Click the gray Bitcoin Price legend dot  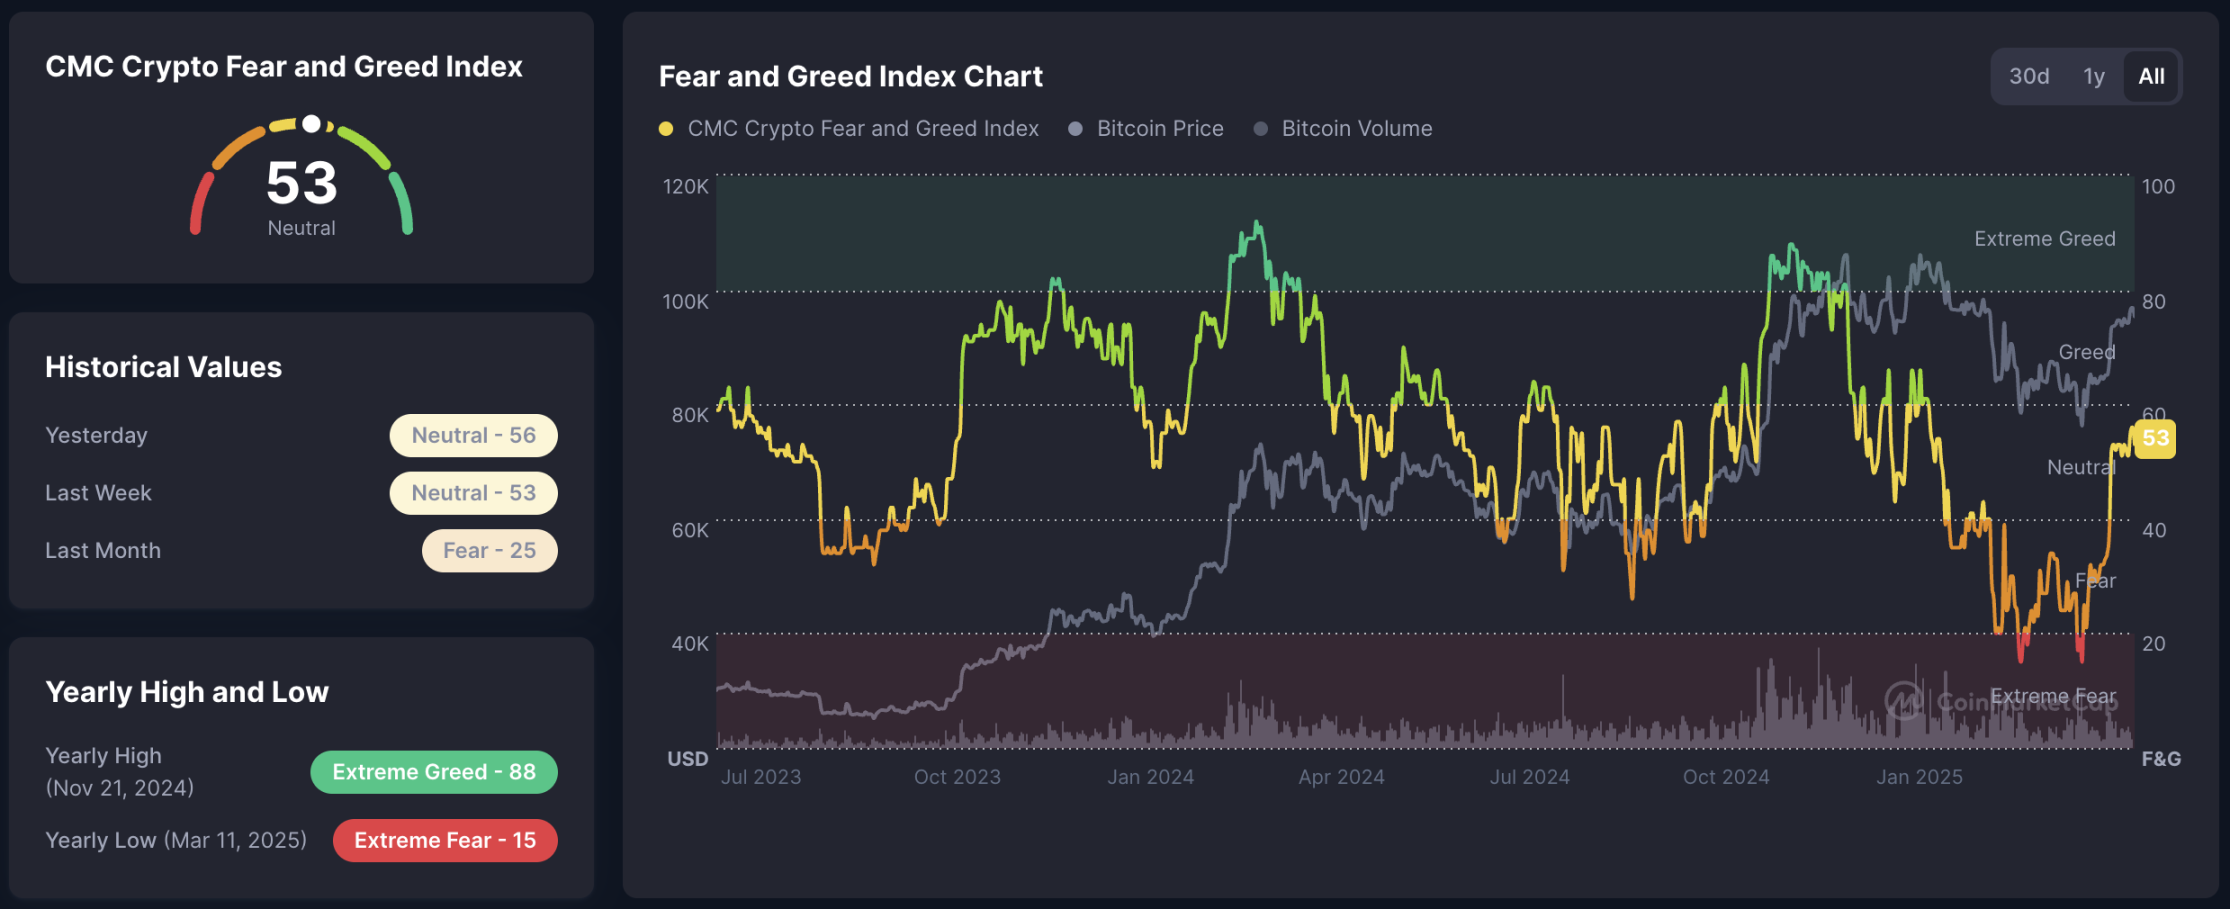pos(1076,128)
